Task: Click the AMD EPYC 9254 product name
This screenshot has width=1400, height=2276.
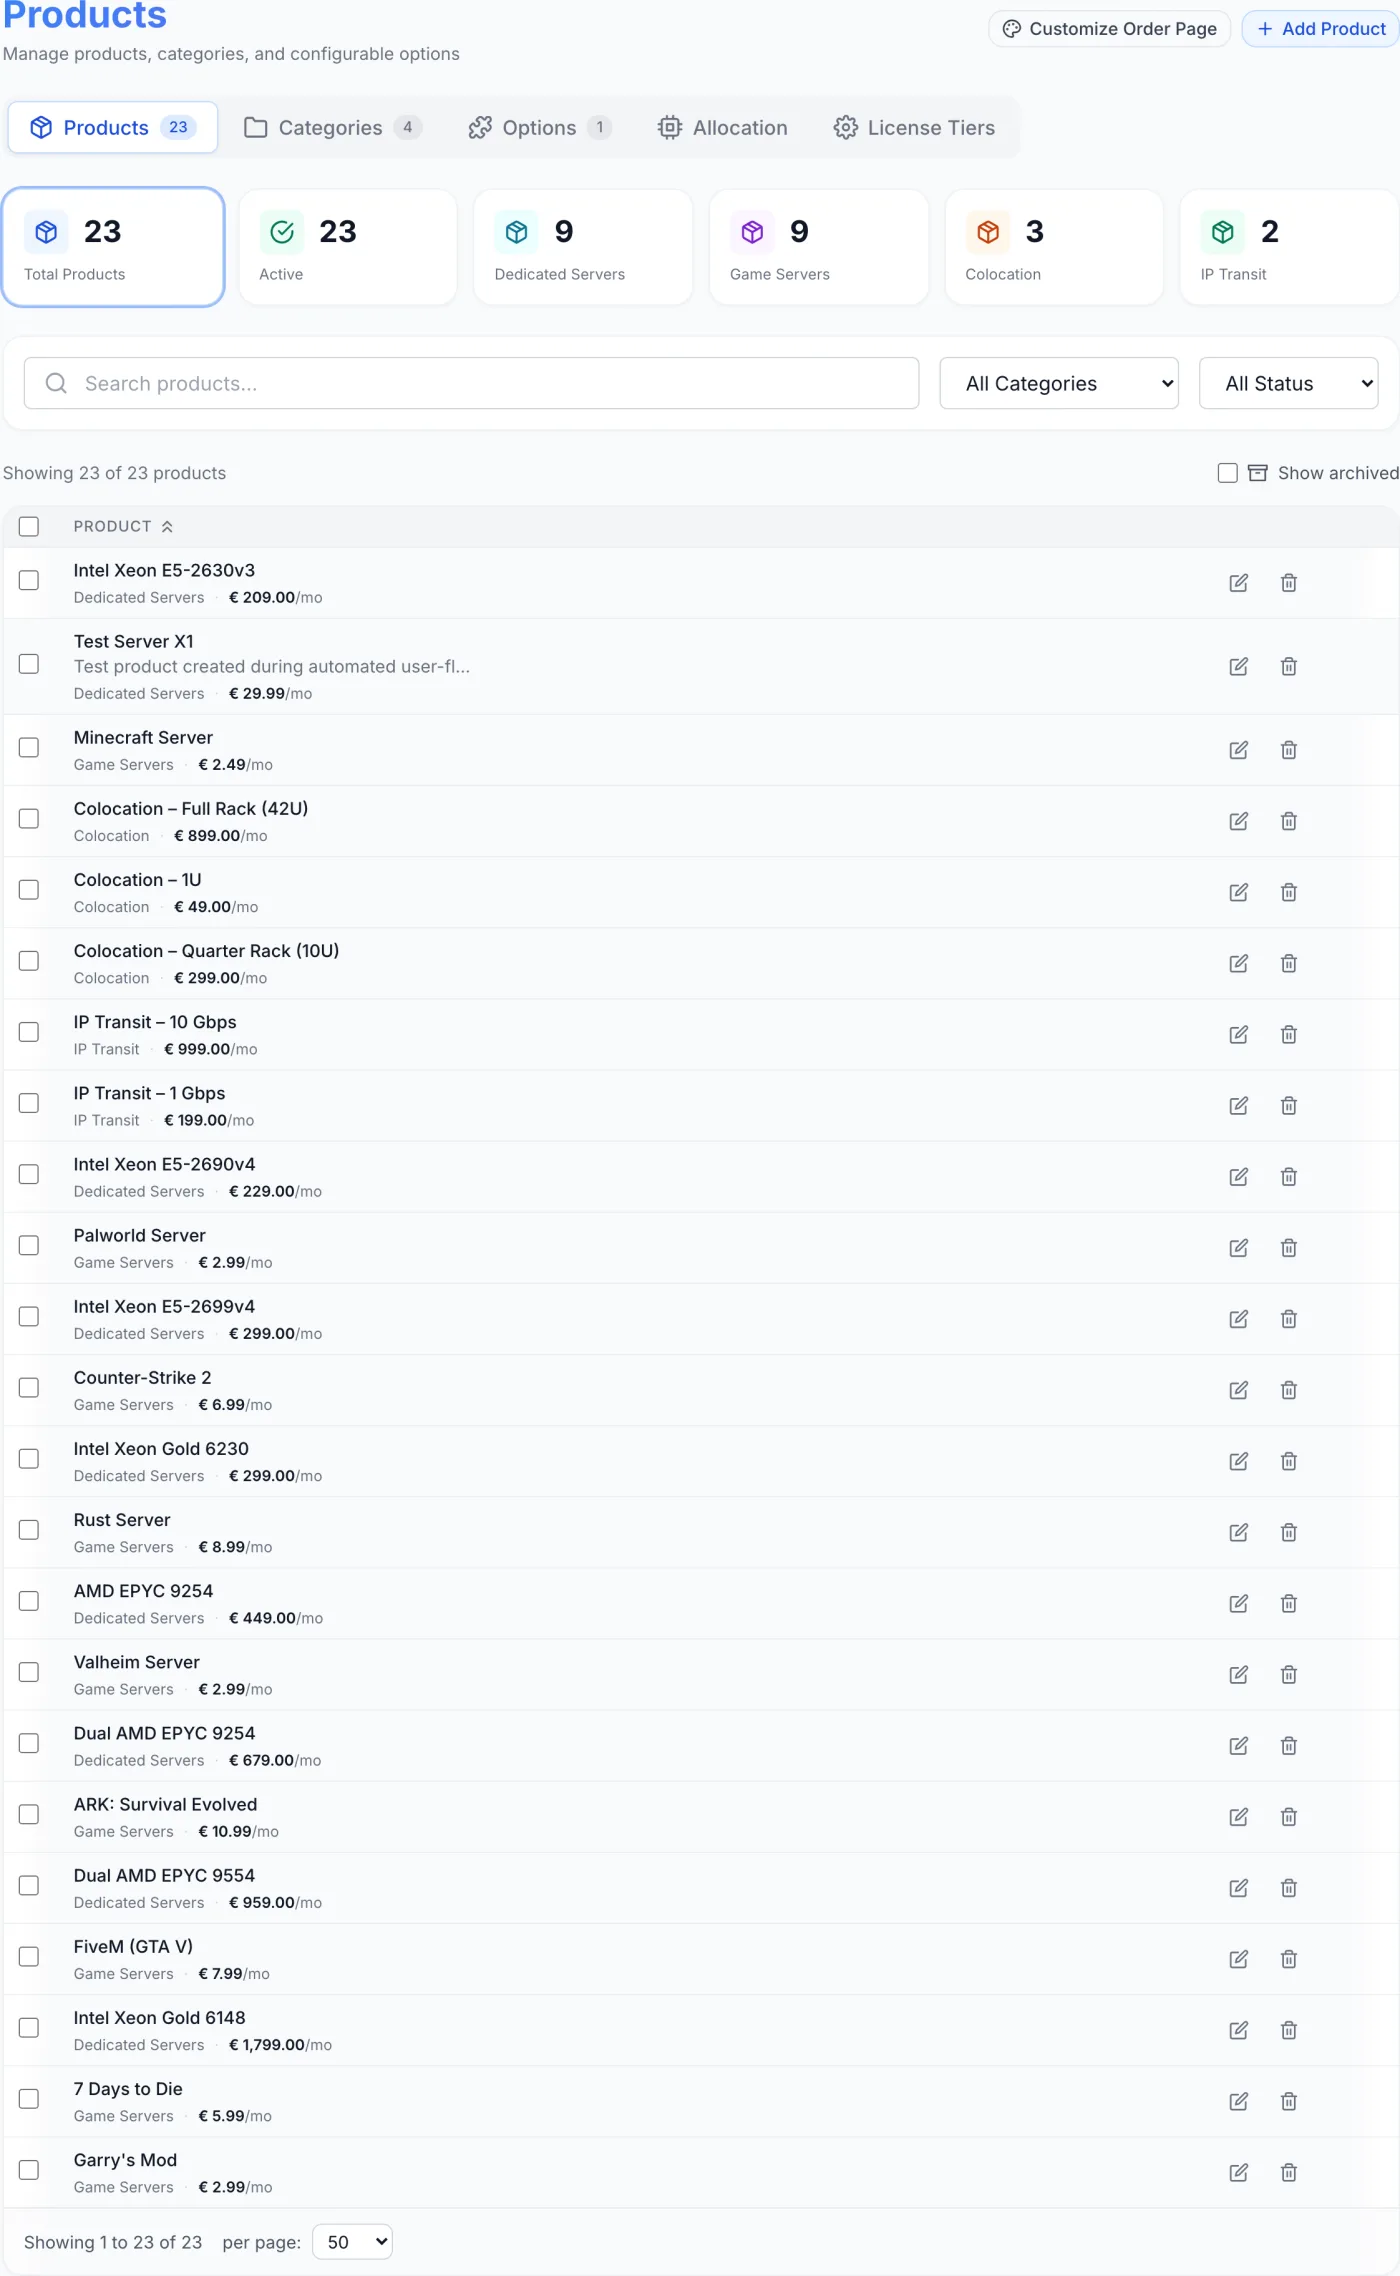Action: [143, 1591]
